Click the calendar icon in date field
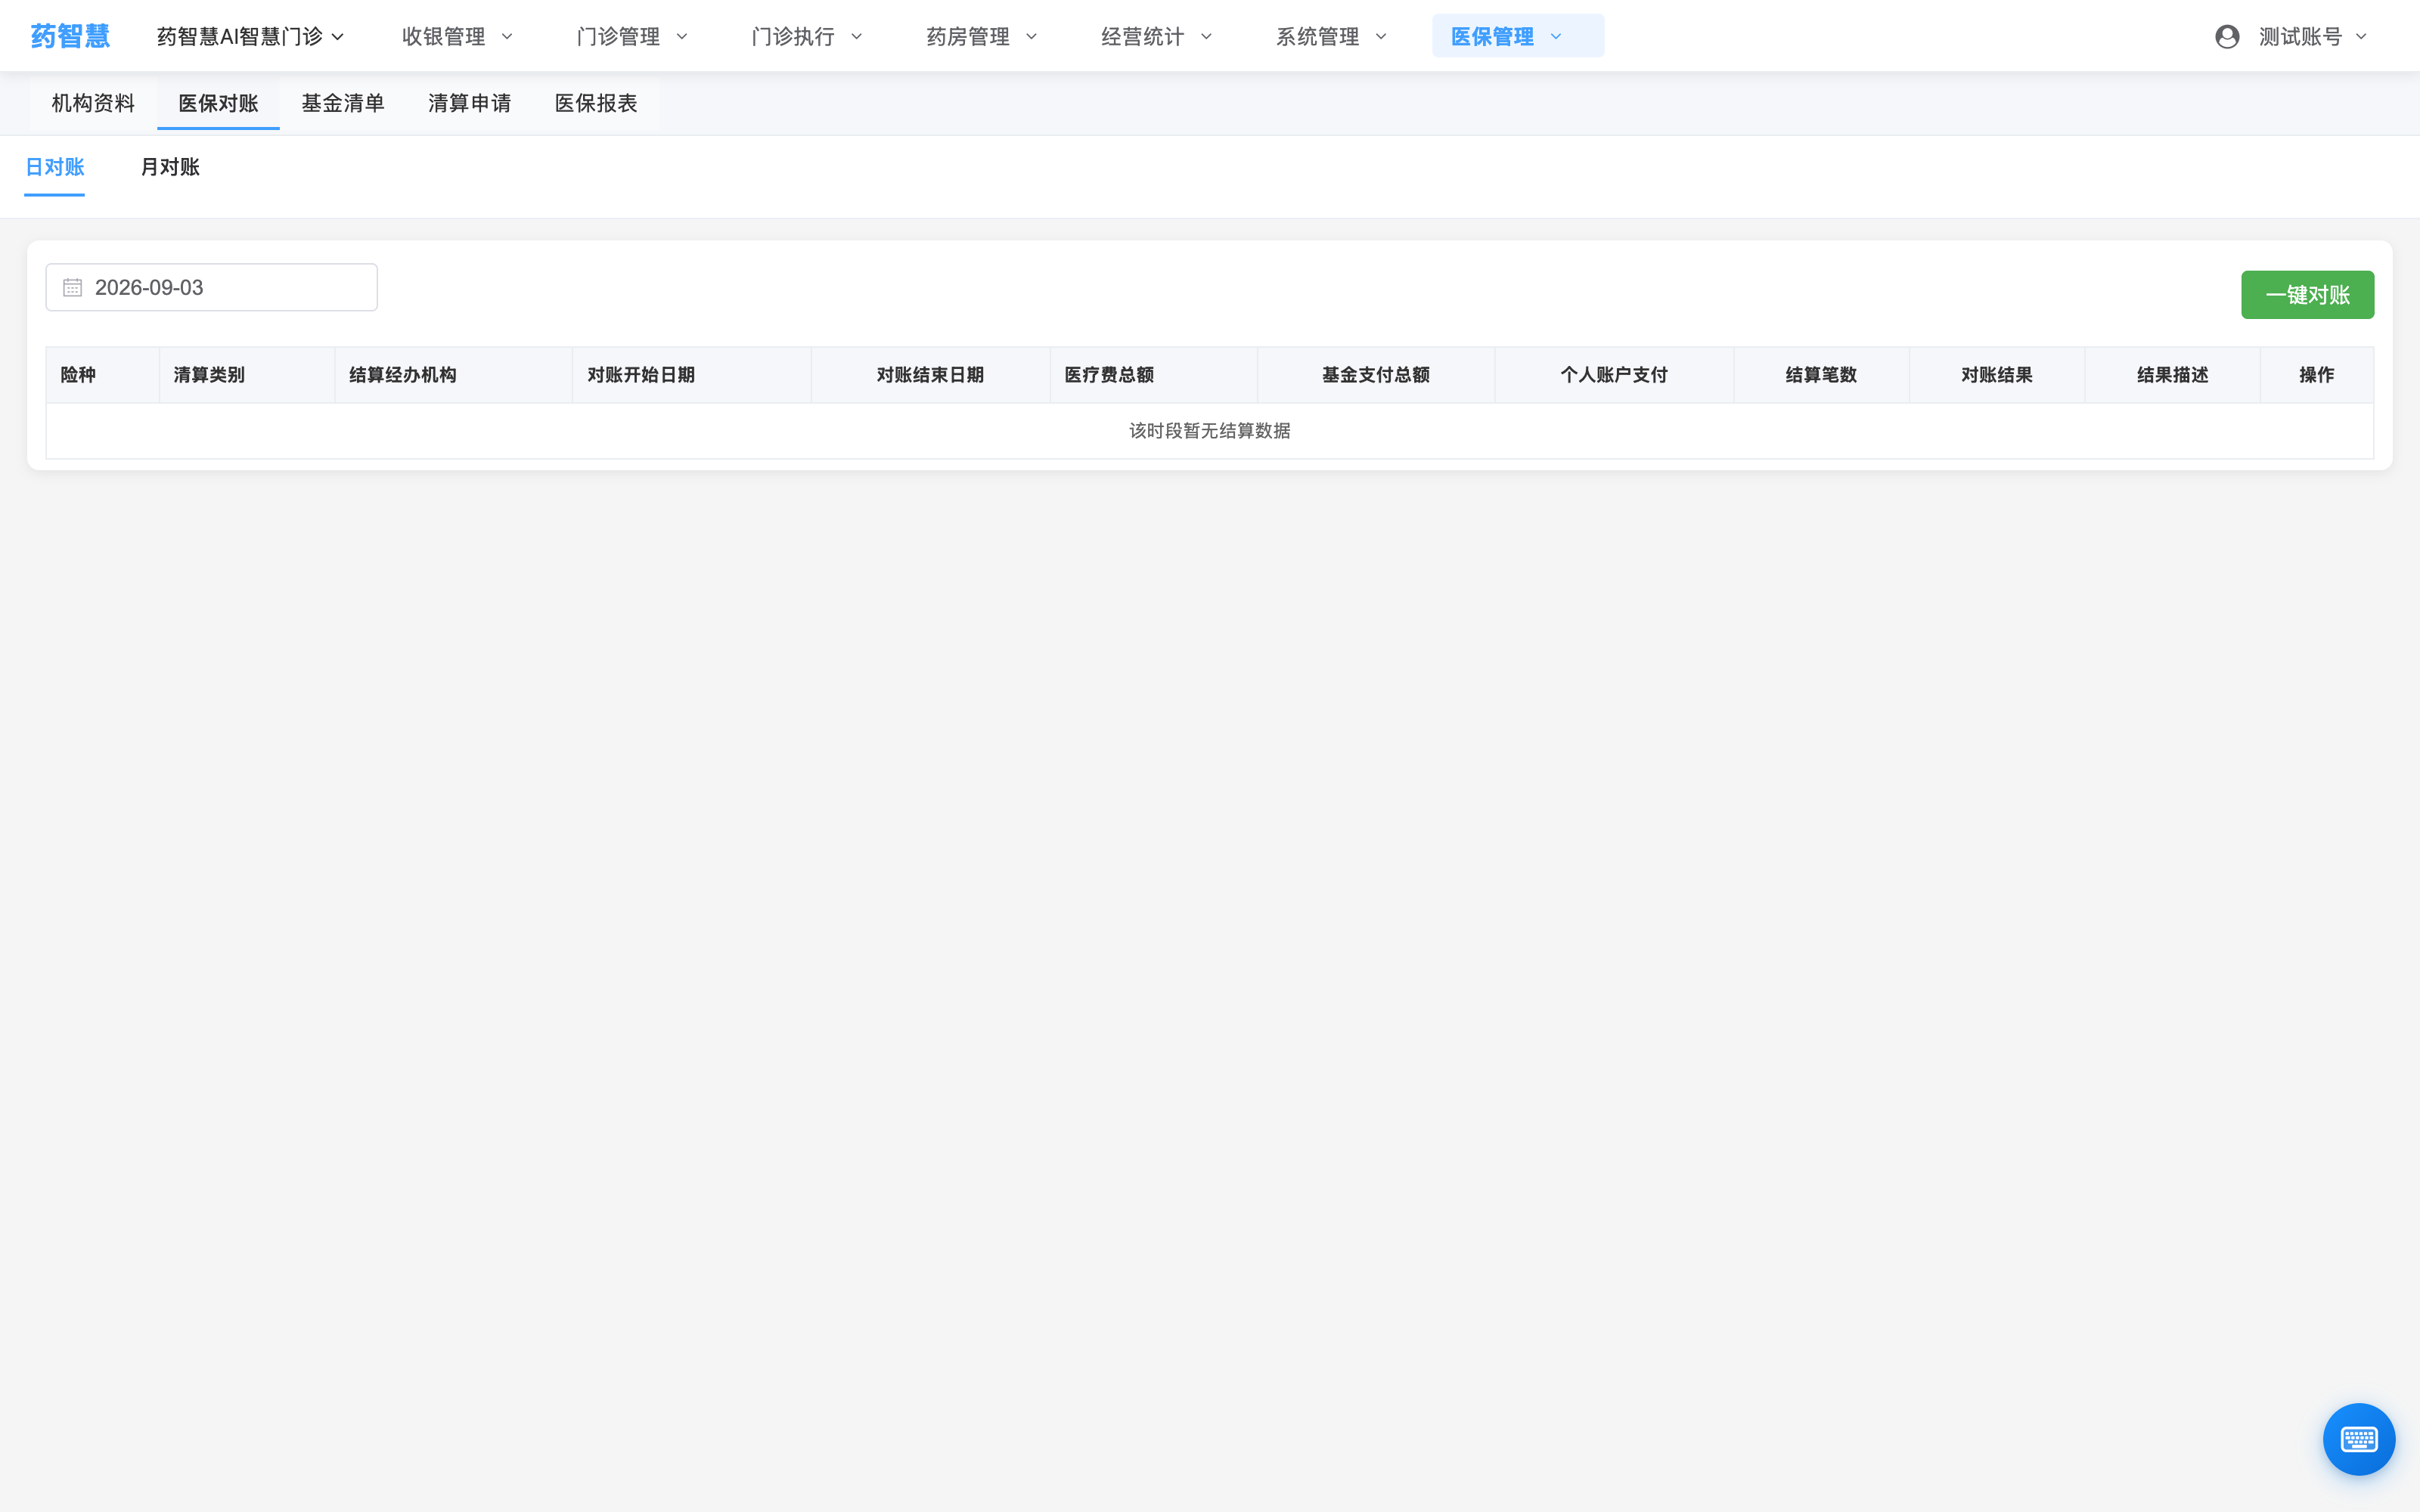The height and width of the screenshot is (1512, 2420). coord(73,288)
